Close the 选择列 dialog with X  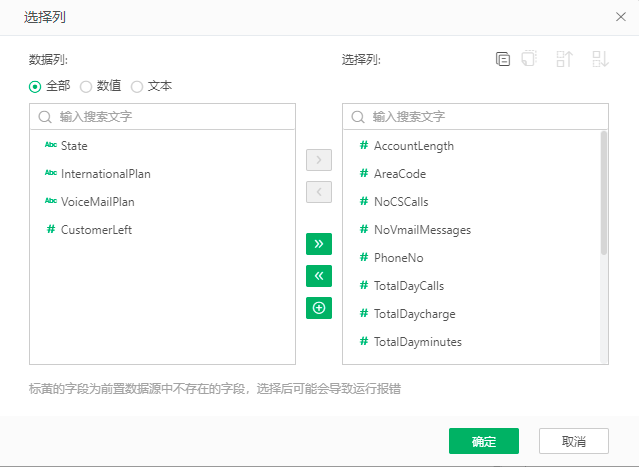(620, 17)
